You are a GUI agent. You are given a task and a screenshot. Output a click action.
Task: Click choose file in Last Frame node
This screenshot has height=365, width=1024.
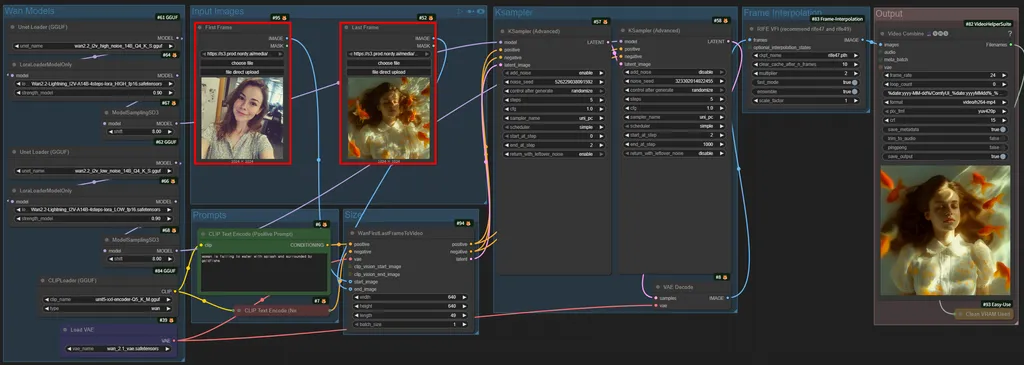click(389, 63)
